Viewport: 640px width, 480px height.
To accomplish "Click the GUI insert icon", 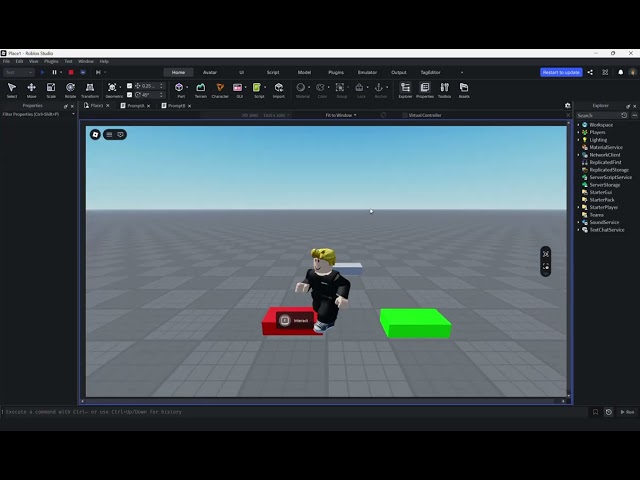I will point(238,87).
